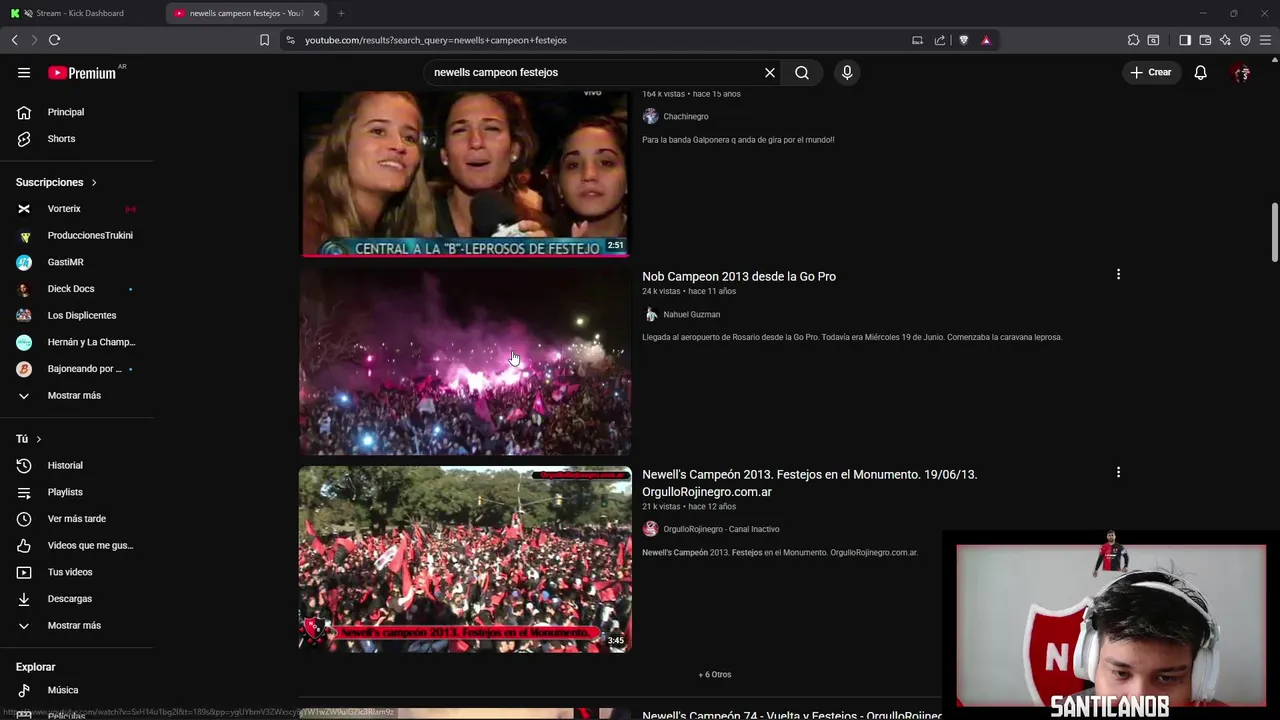Open a new browser tab
1280x720 pixels.
click(x=341, y=13)
